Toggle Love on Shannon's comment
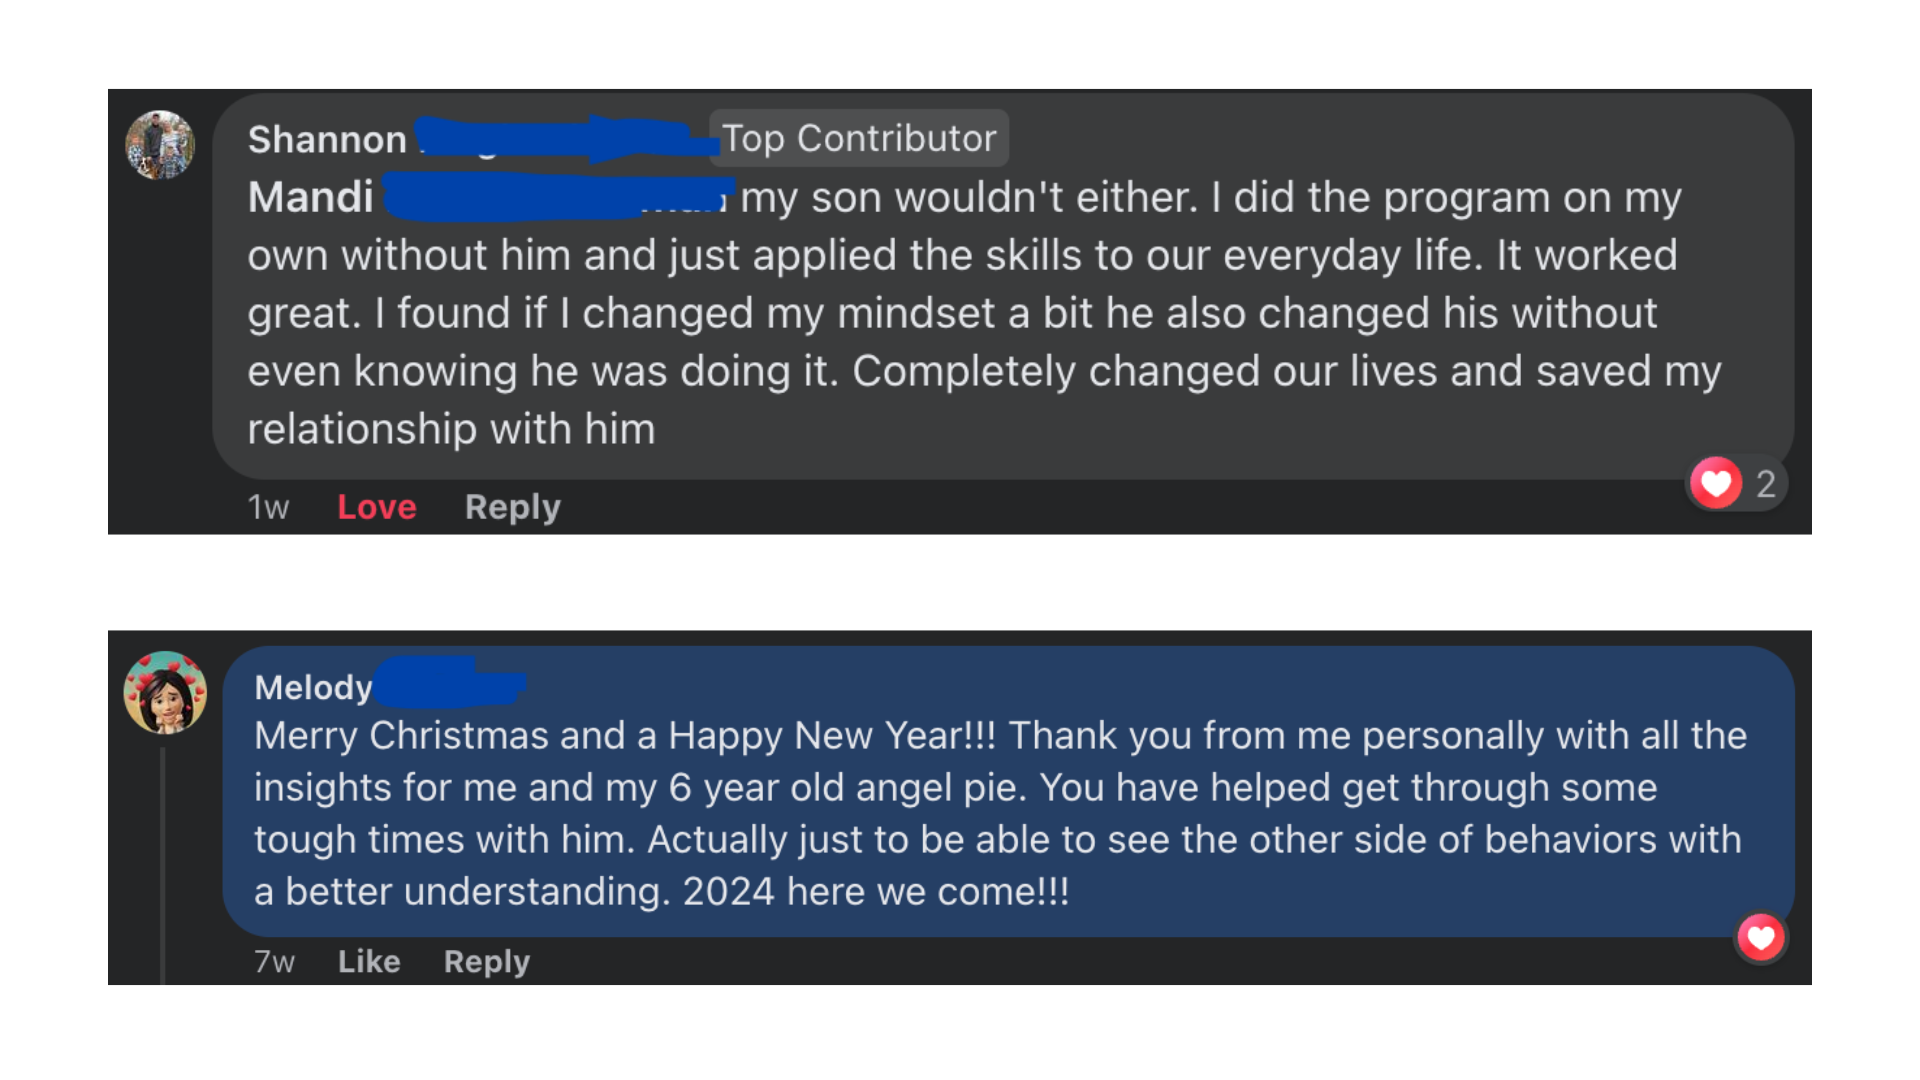The width and height of the screenshot is (1920, 1080). click(x=376, y=507)
